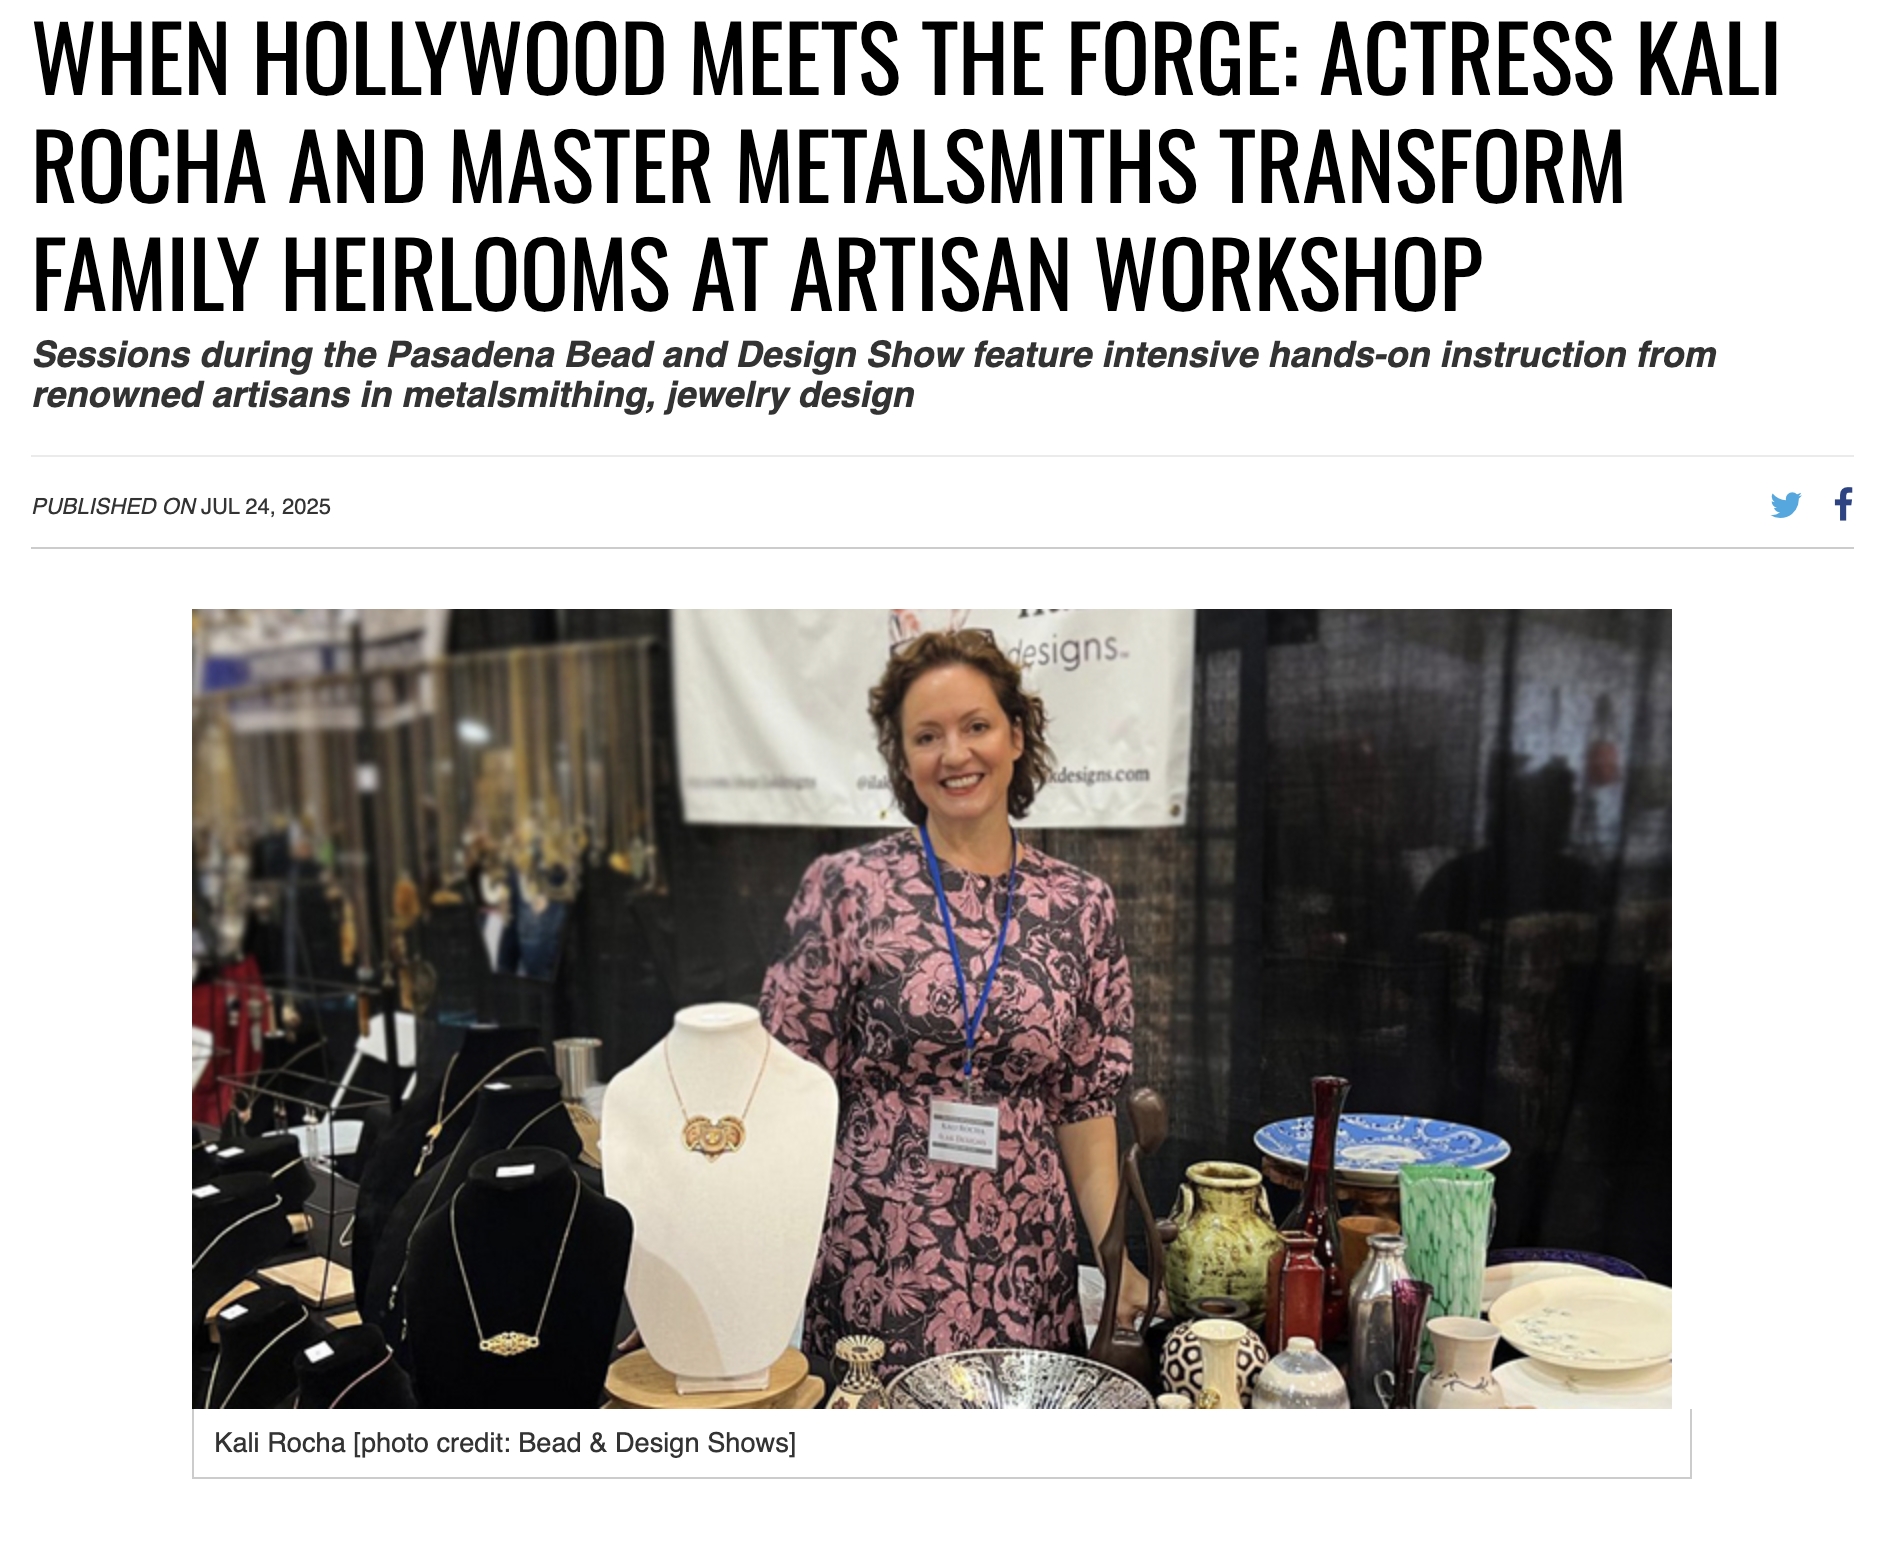Click the Jul 24, 2025 publish date

pos(265,507)
